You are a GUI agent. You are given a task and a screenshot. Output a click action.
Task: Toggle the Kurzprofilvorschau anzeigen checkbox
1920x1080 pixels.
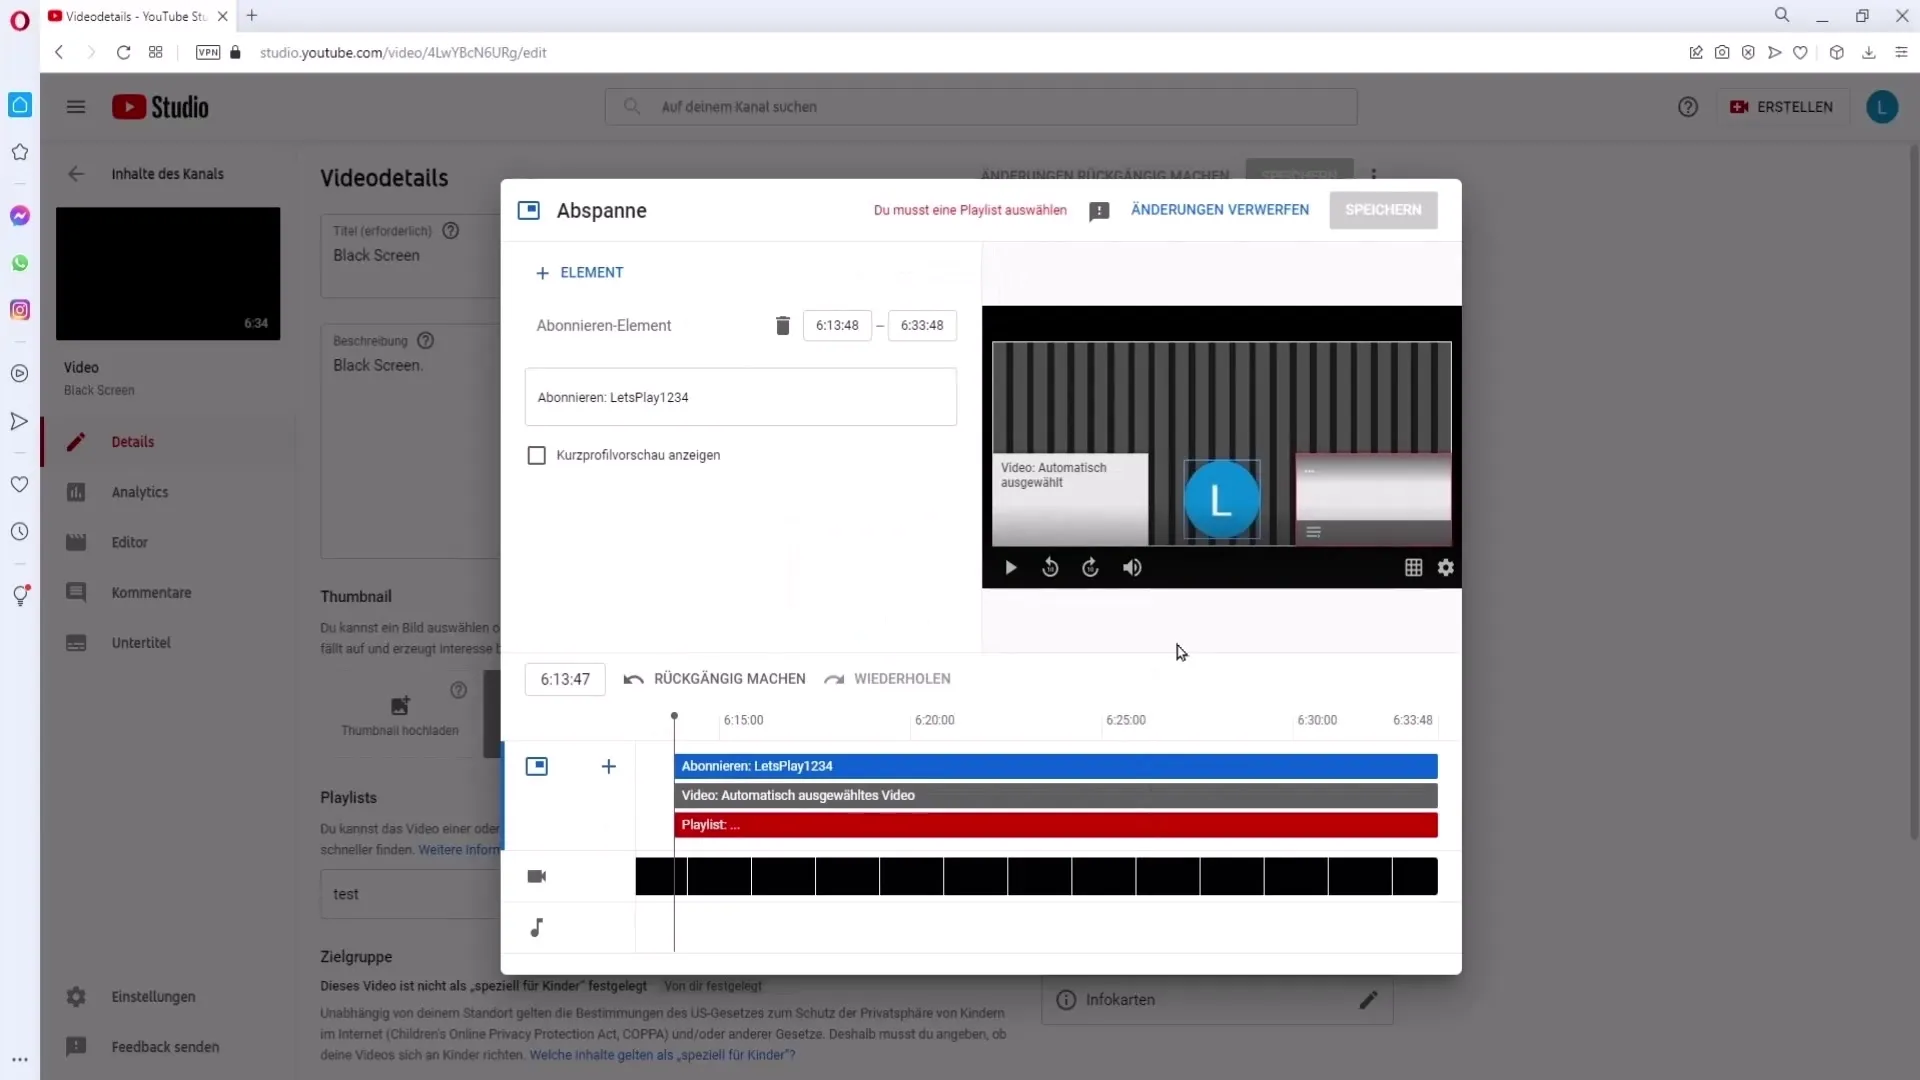click(x=537, y=455)
